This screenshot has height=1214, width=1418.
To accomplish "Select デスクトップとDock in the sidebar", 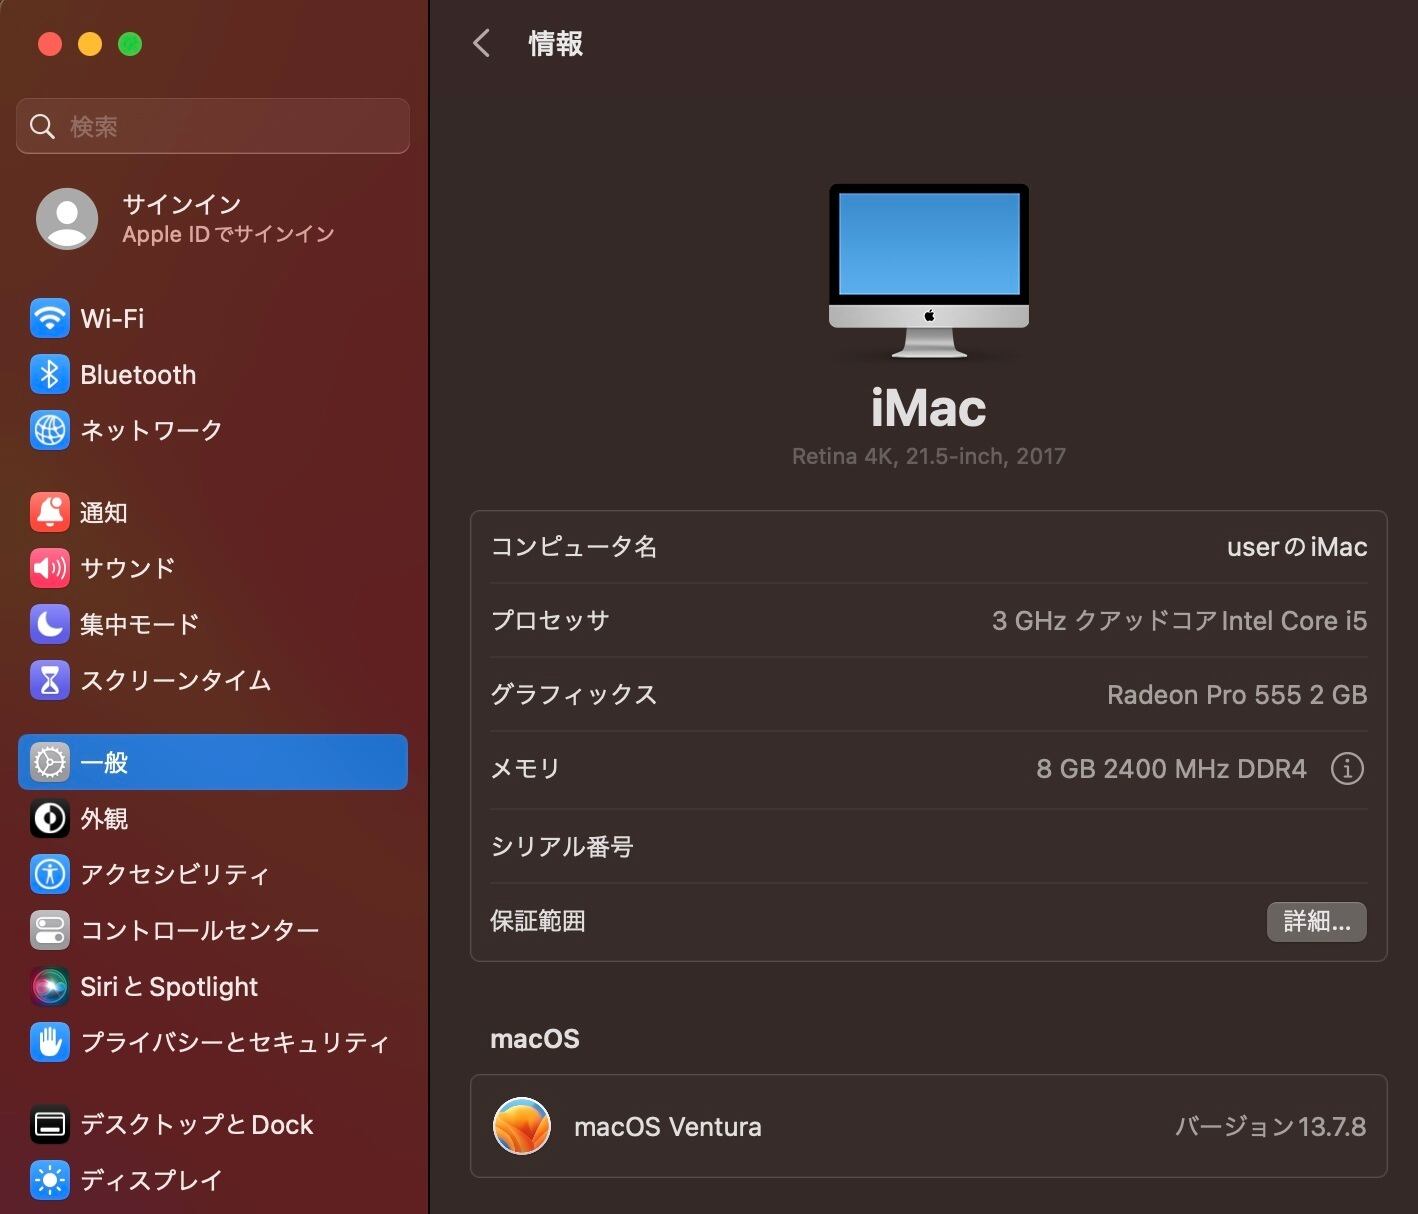I will [213, 1124].
